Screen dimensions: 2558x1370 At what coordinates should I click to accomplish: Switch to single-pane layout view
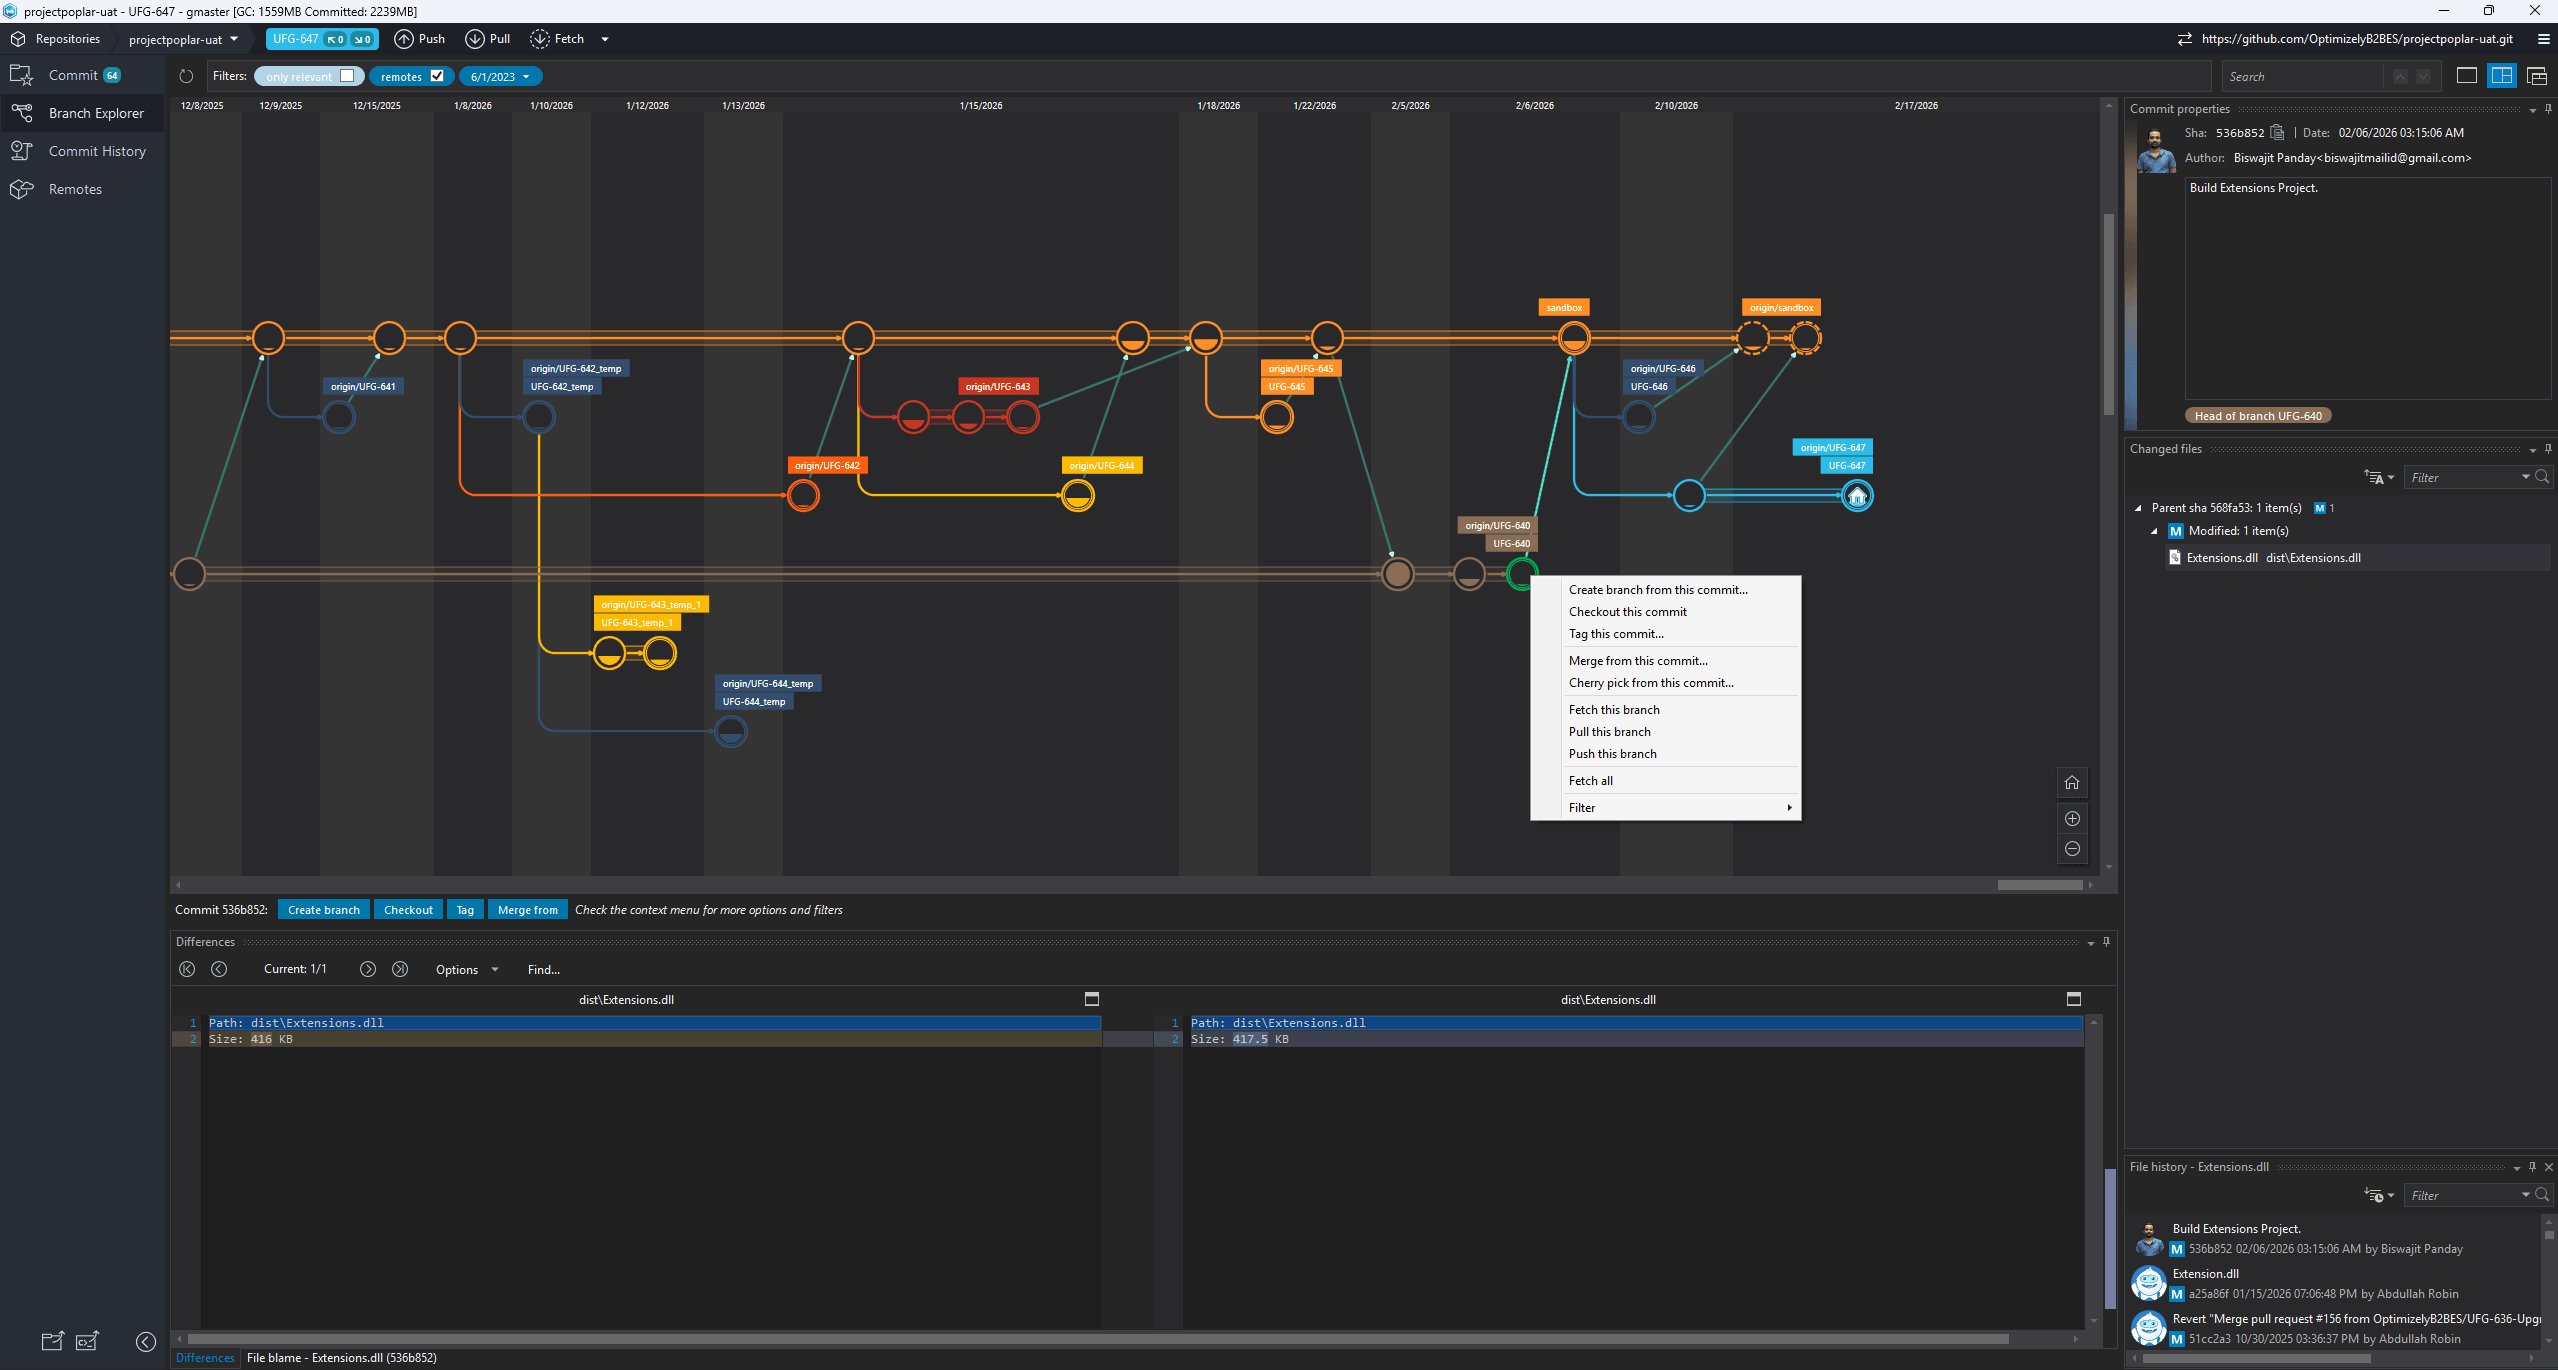2467,76
